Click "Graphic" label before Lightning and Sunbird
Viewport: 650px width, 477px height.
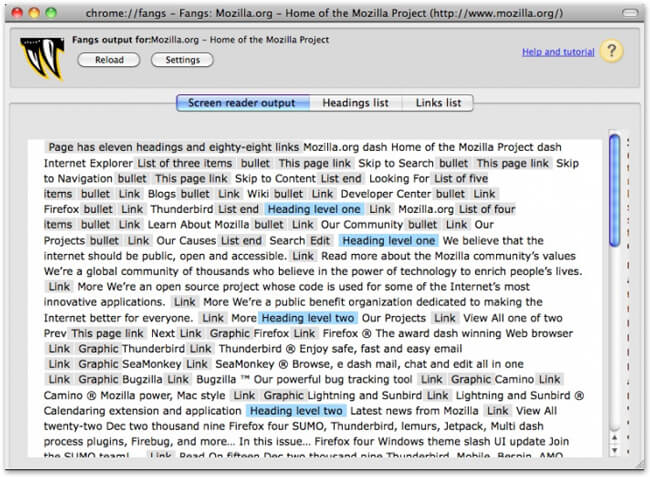284,395
